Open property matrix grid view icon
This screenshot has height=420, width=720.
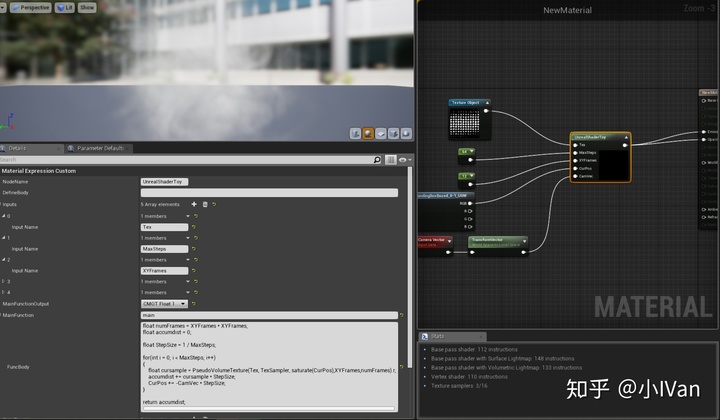(x=390, y=160)
